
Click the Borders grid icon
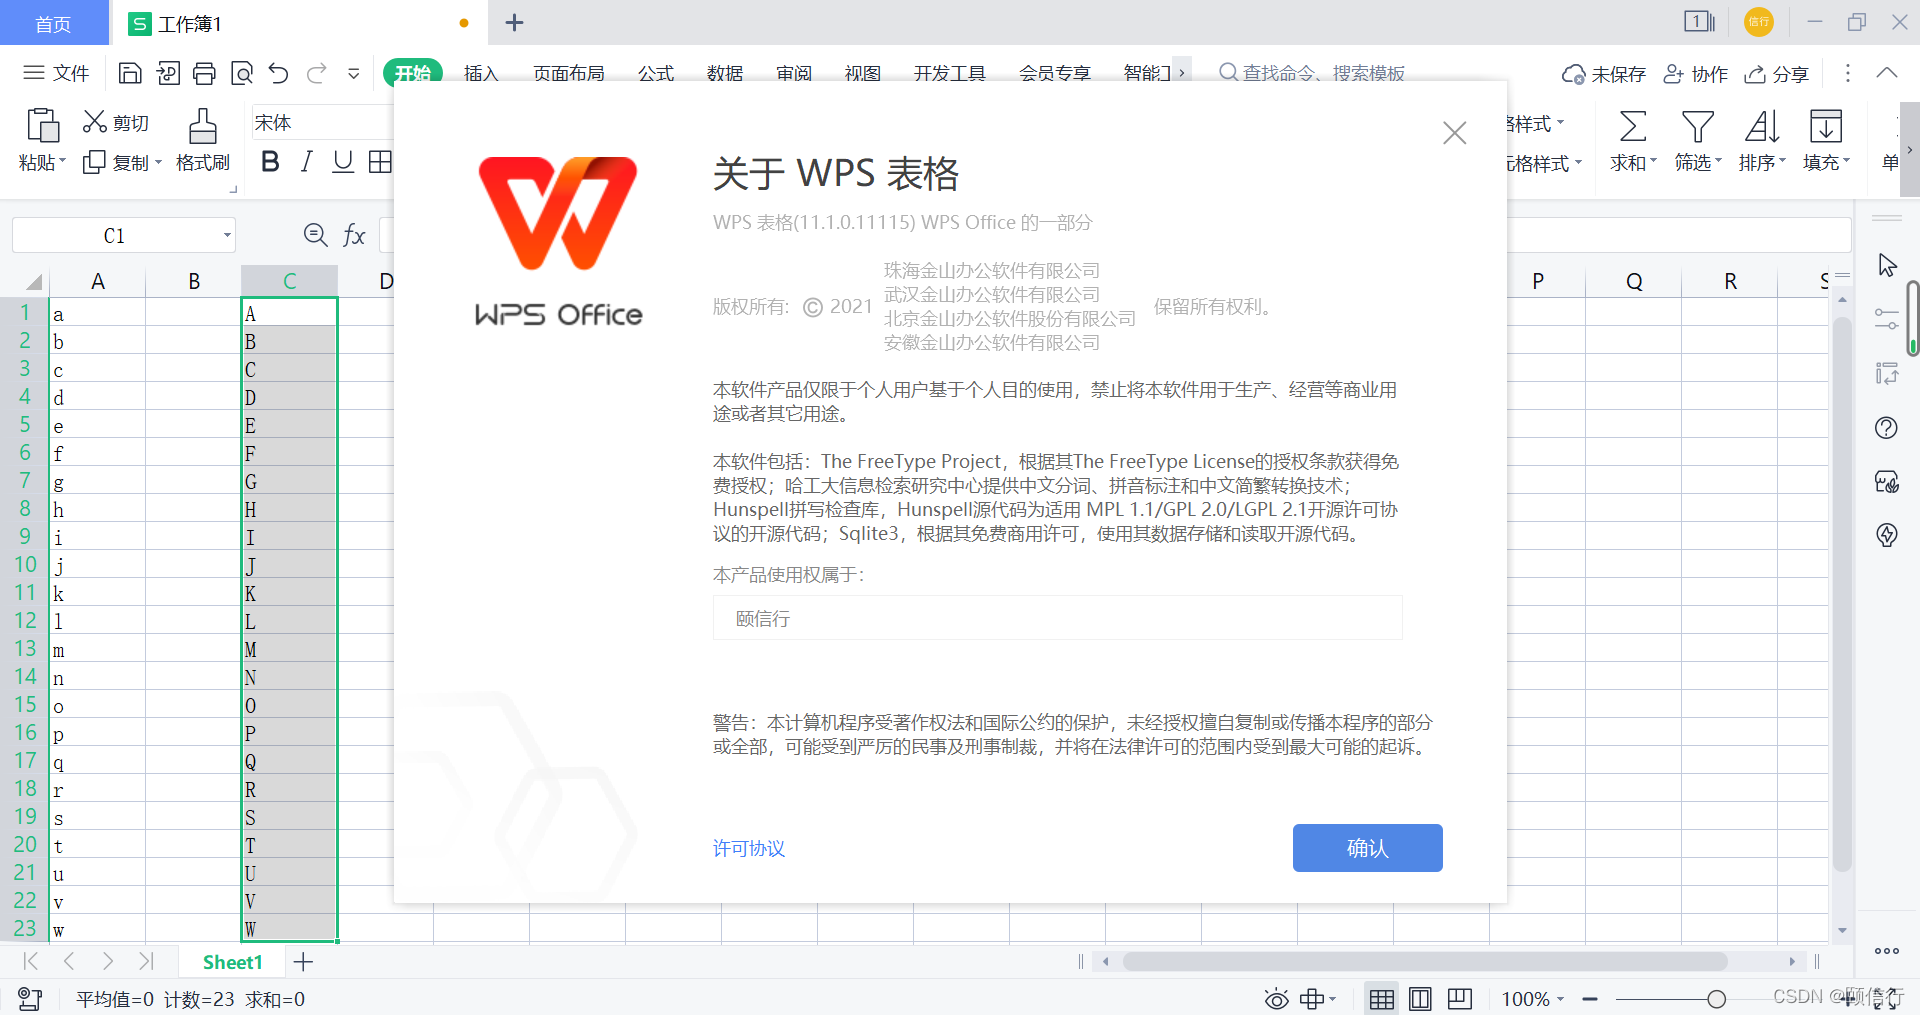(x=380, y=162)
